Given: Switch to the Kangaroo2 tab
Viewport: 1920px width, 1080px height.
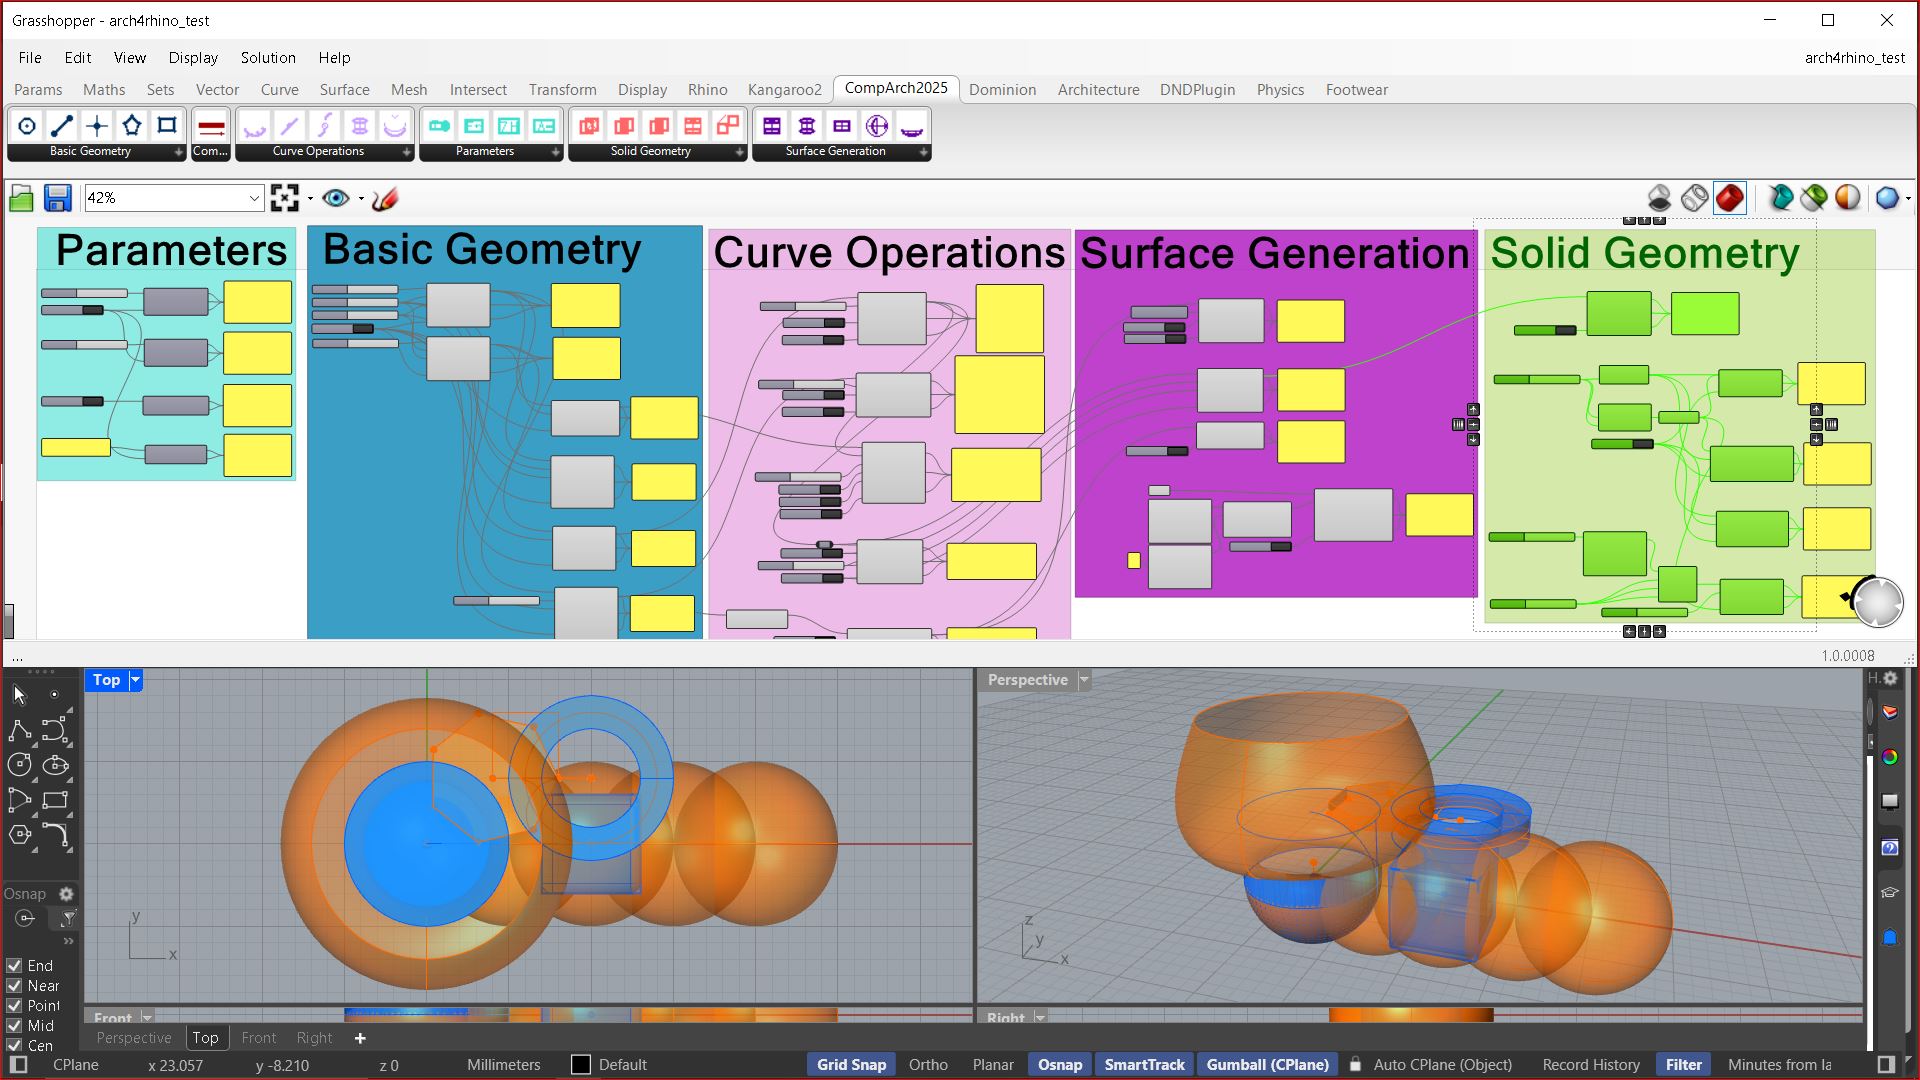Looking at the screenshot, I should click(784, 90).
